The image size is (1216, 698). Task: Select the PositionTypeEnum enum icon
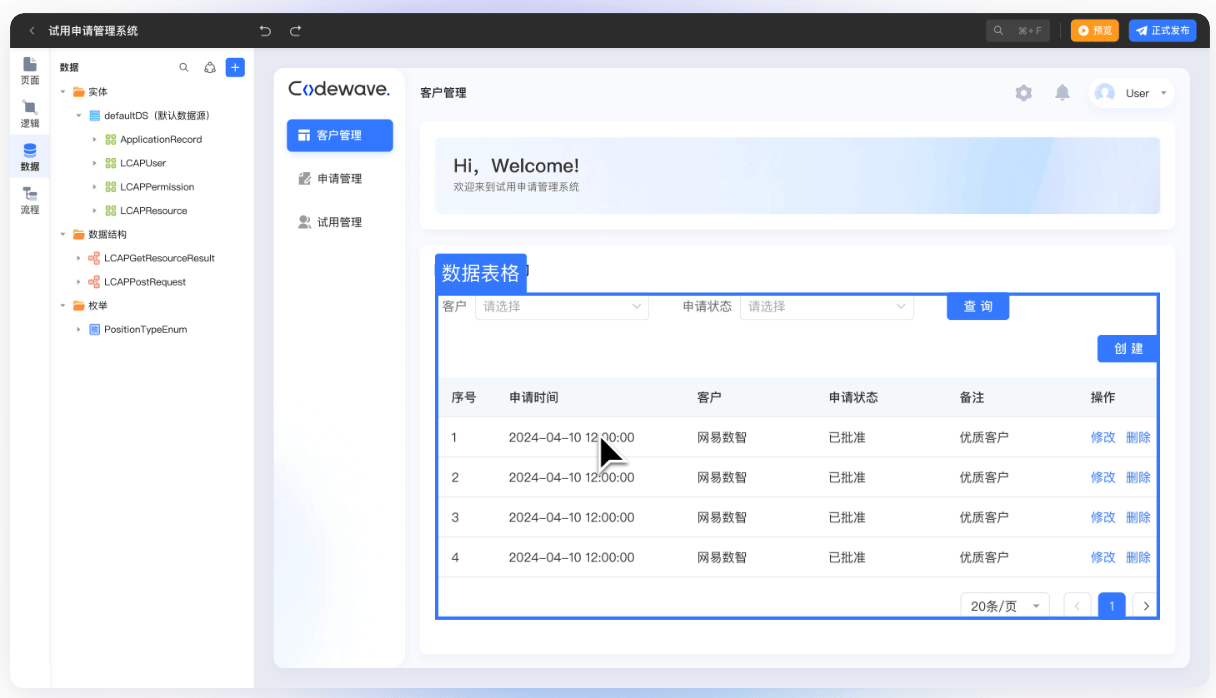pos(94,329)
